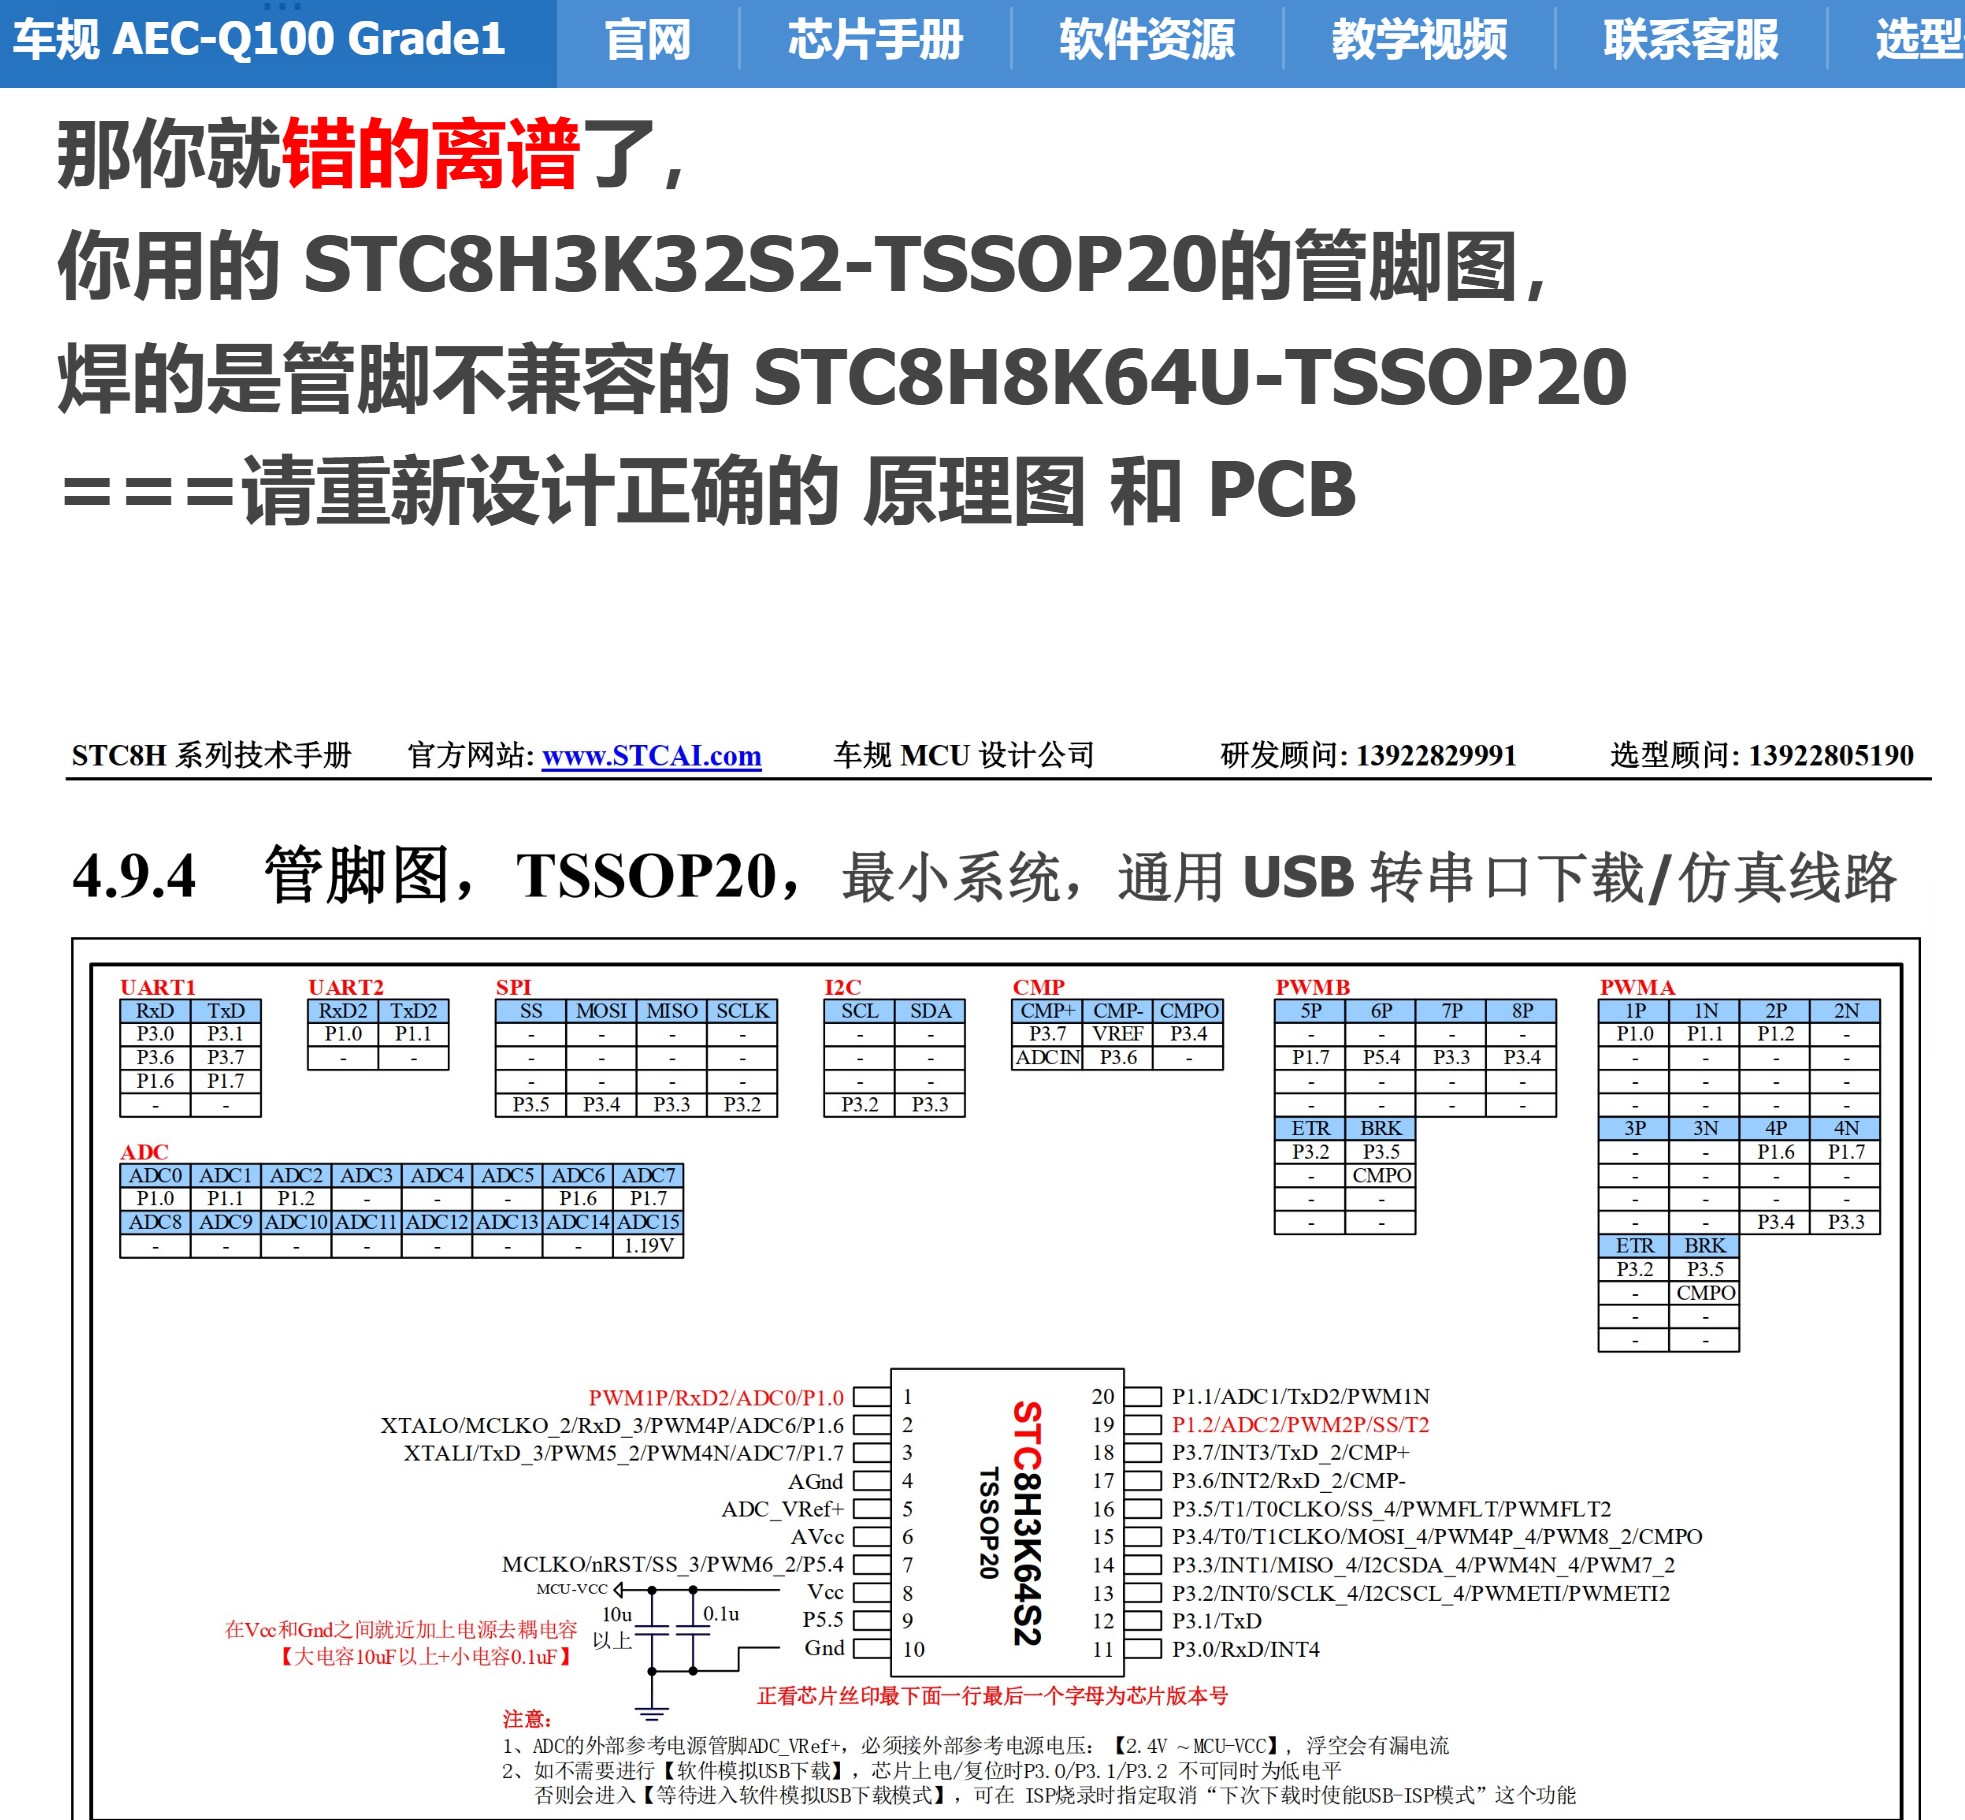Click the Gnd pin 10 label
This screenshot has width=1965, height=1820.
click(x=824, y=1648)
